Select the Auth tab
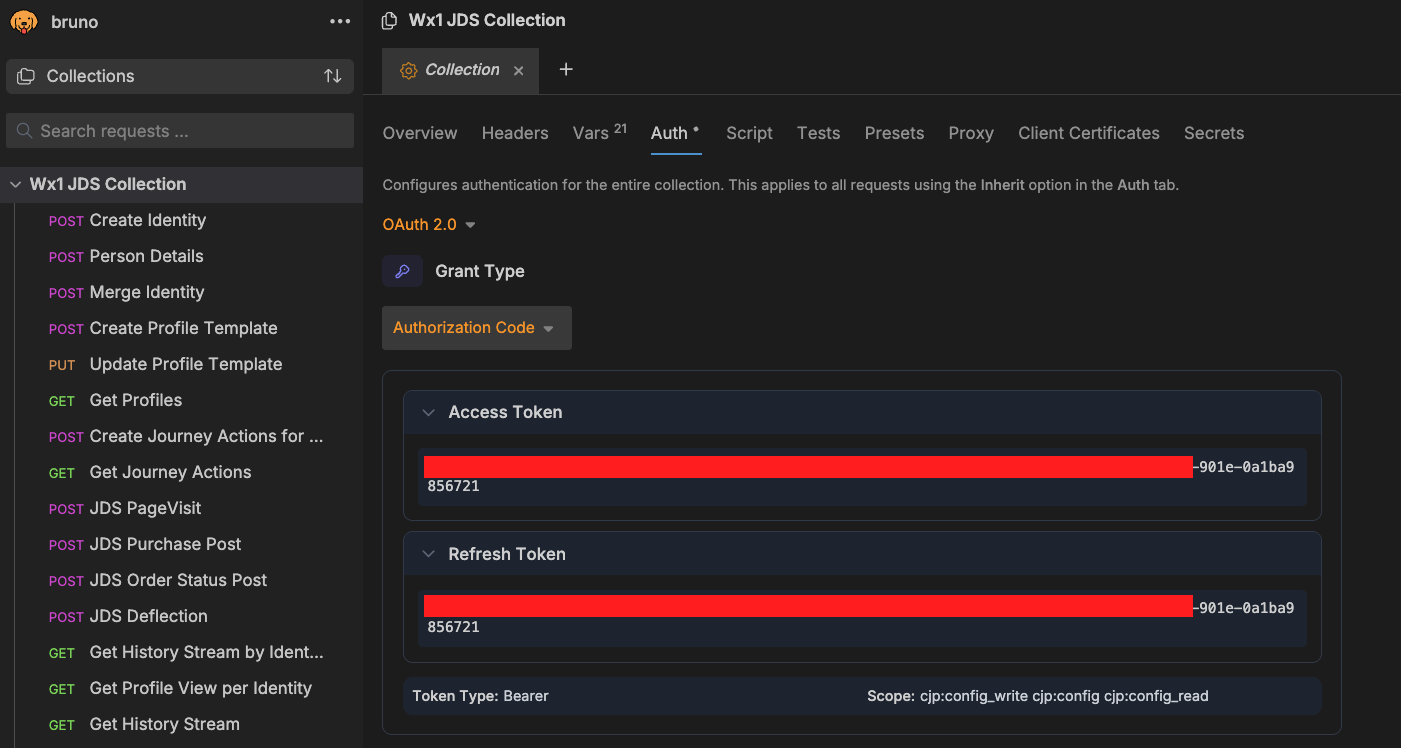The height and width of the screenshot is (748, 1401). 676,133
